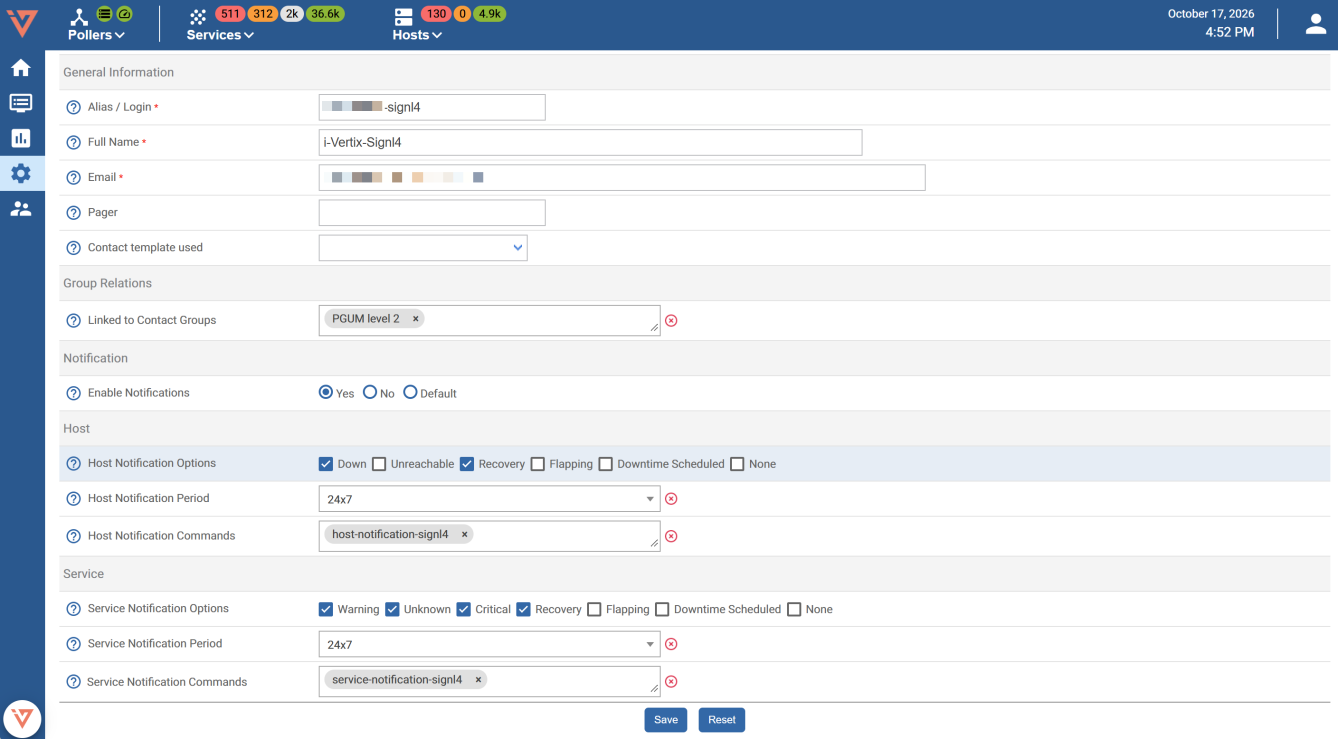The width and height of the screenshot is (1338, 739).
Task: Open the Configuration gear in sidebar
Action: 21,173
